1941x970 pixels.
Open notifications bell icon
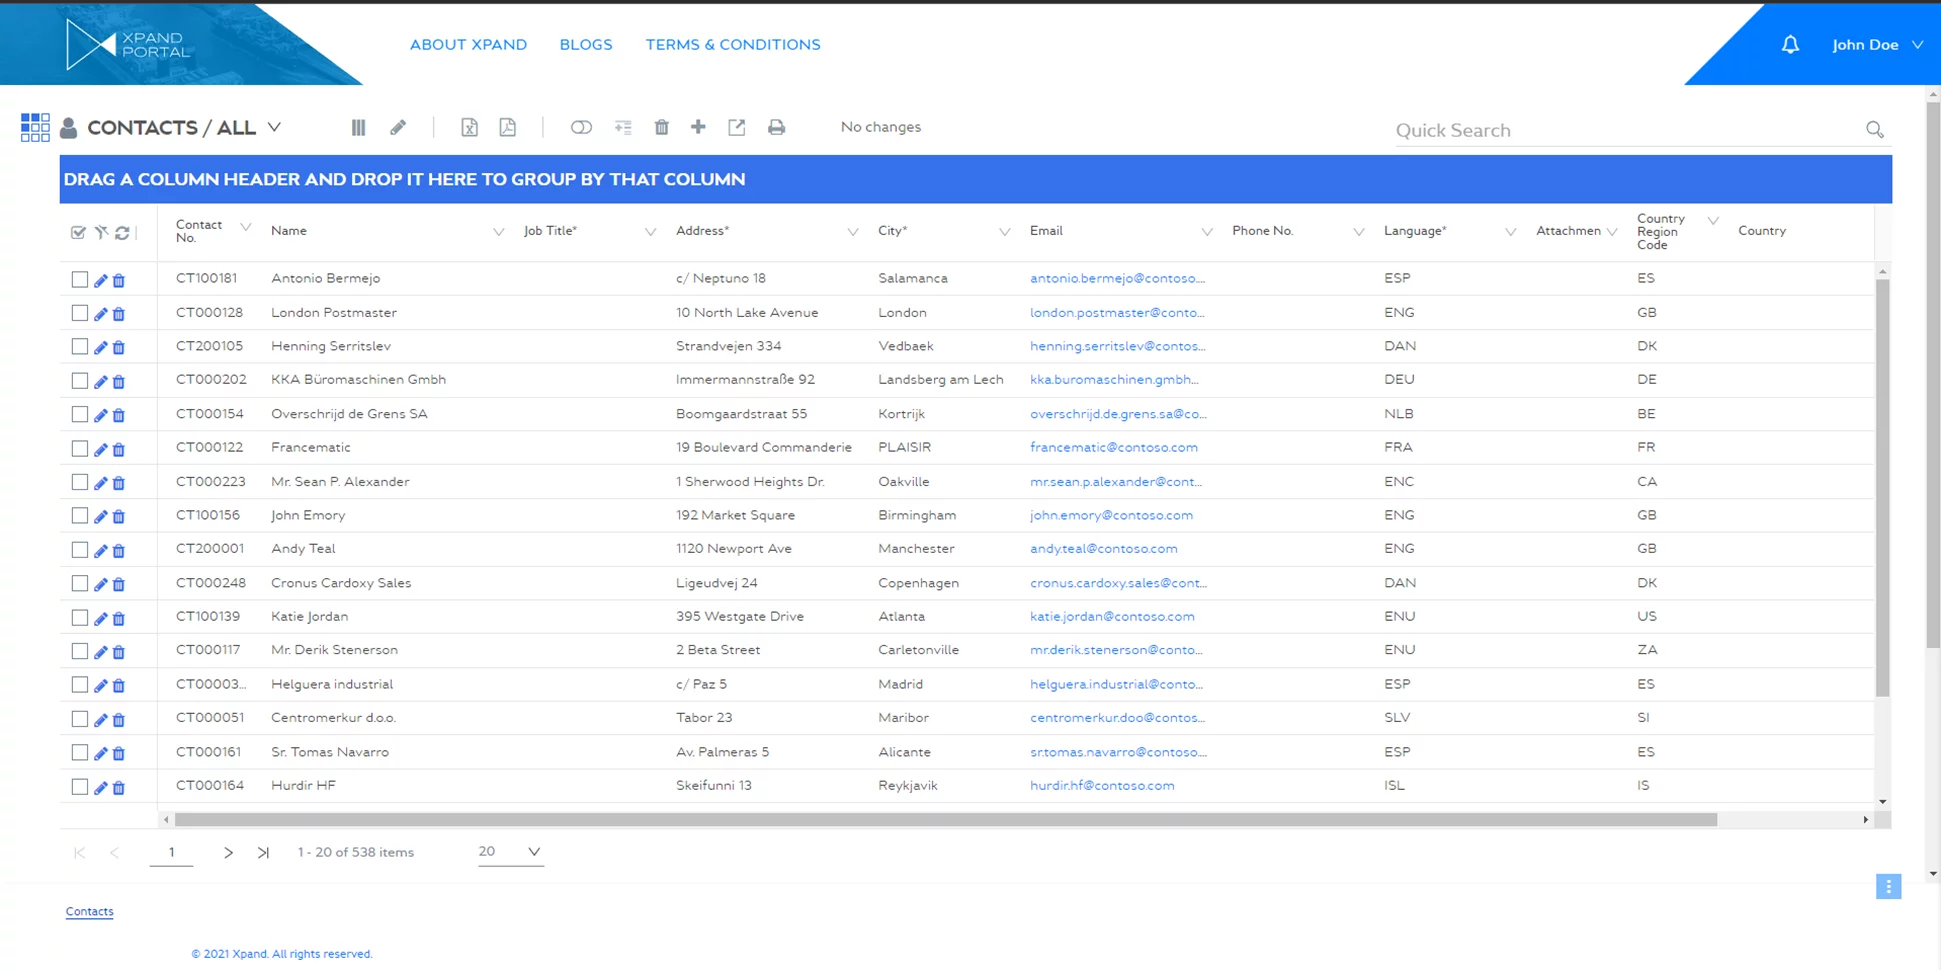tap(1790, 45)
